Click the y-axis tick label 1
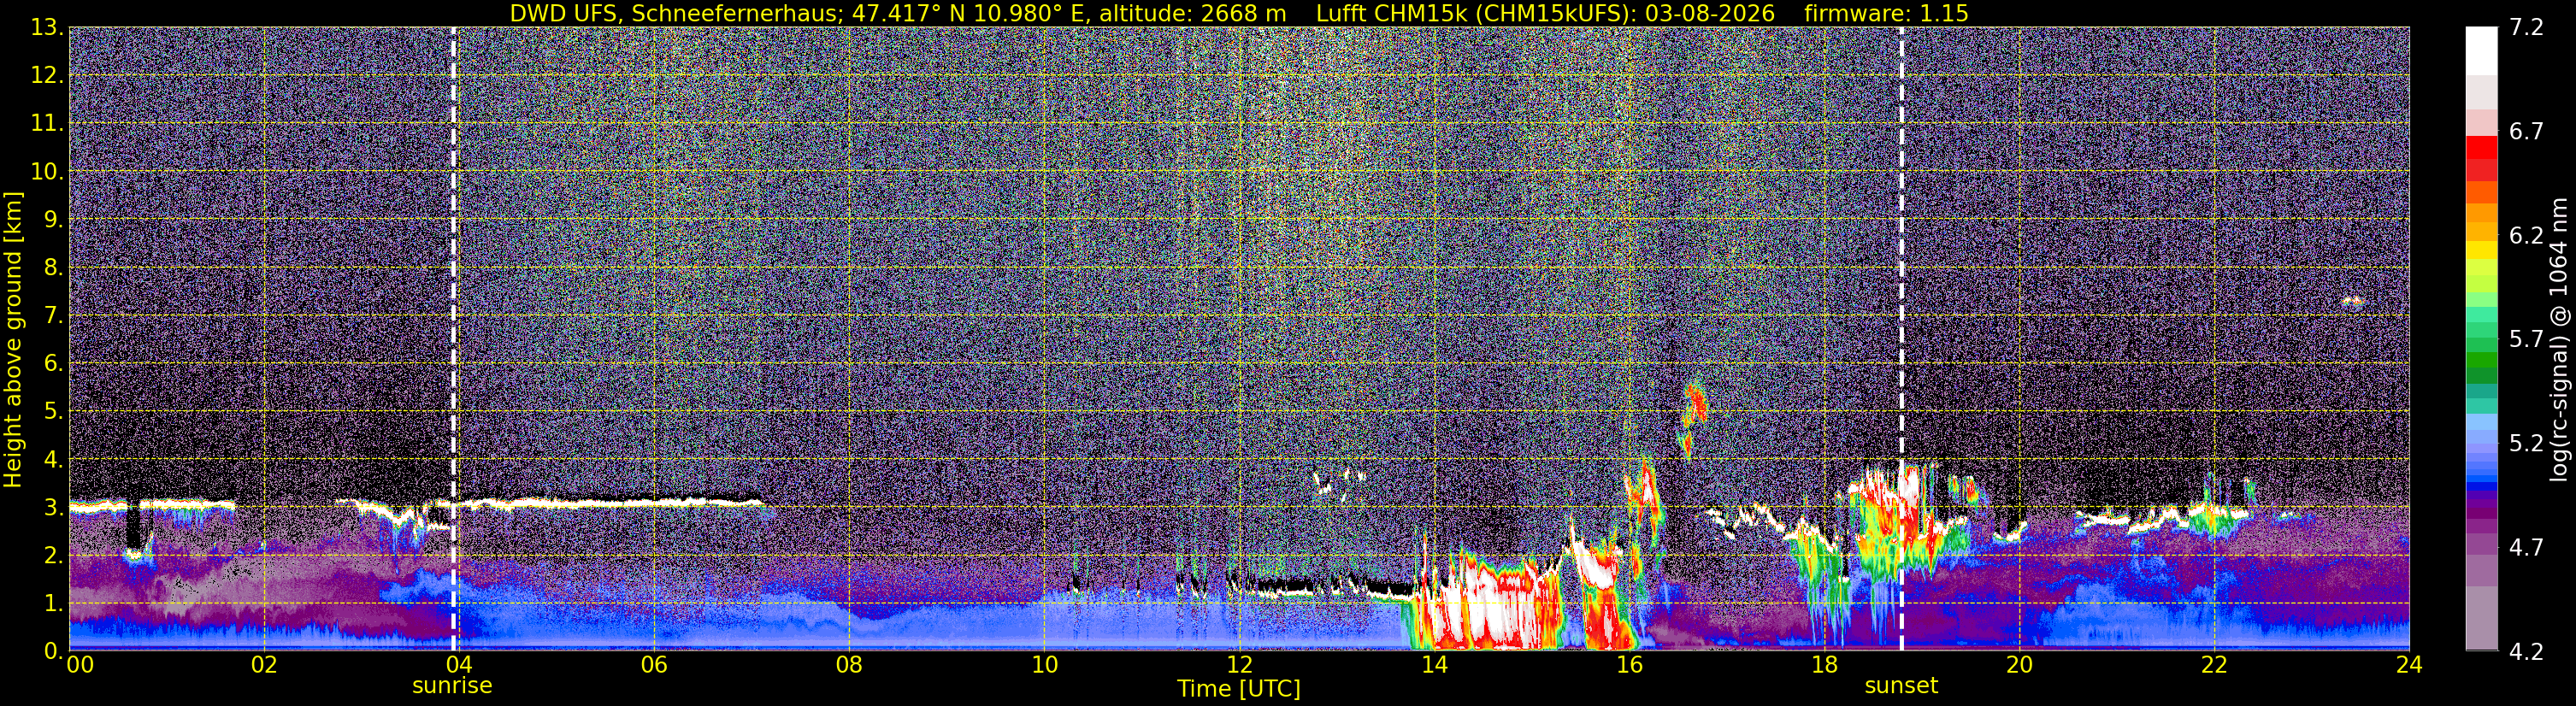 (x=54, y=604)
